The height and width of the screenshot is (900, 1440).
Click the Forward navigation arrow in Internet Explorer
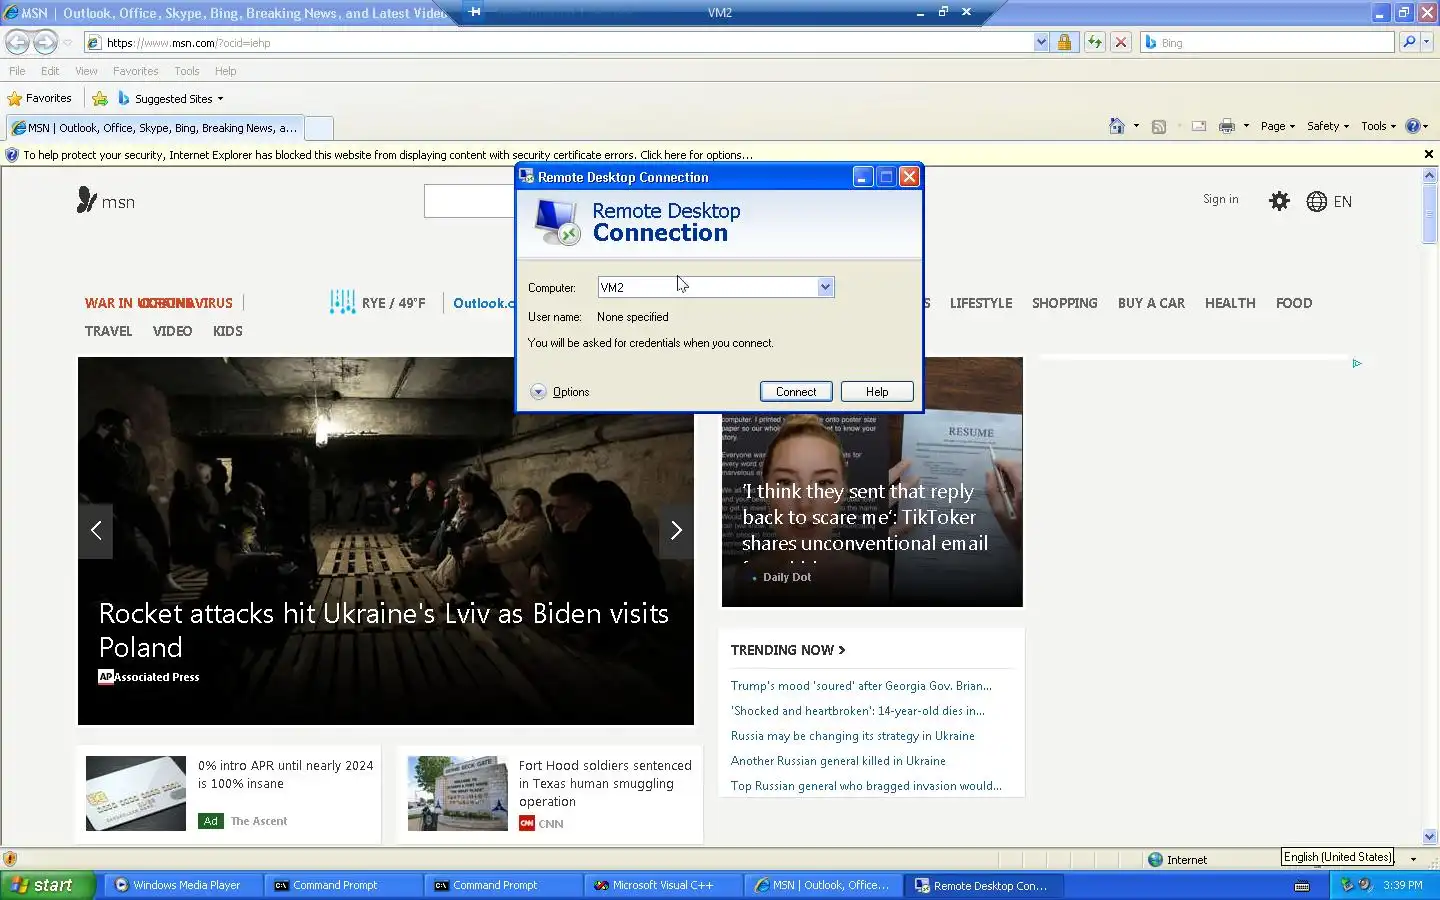point(45,42)
